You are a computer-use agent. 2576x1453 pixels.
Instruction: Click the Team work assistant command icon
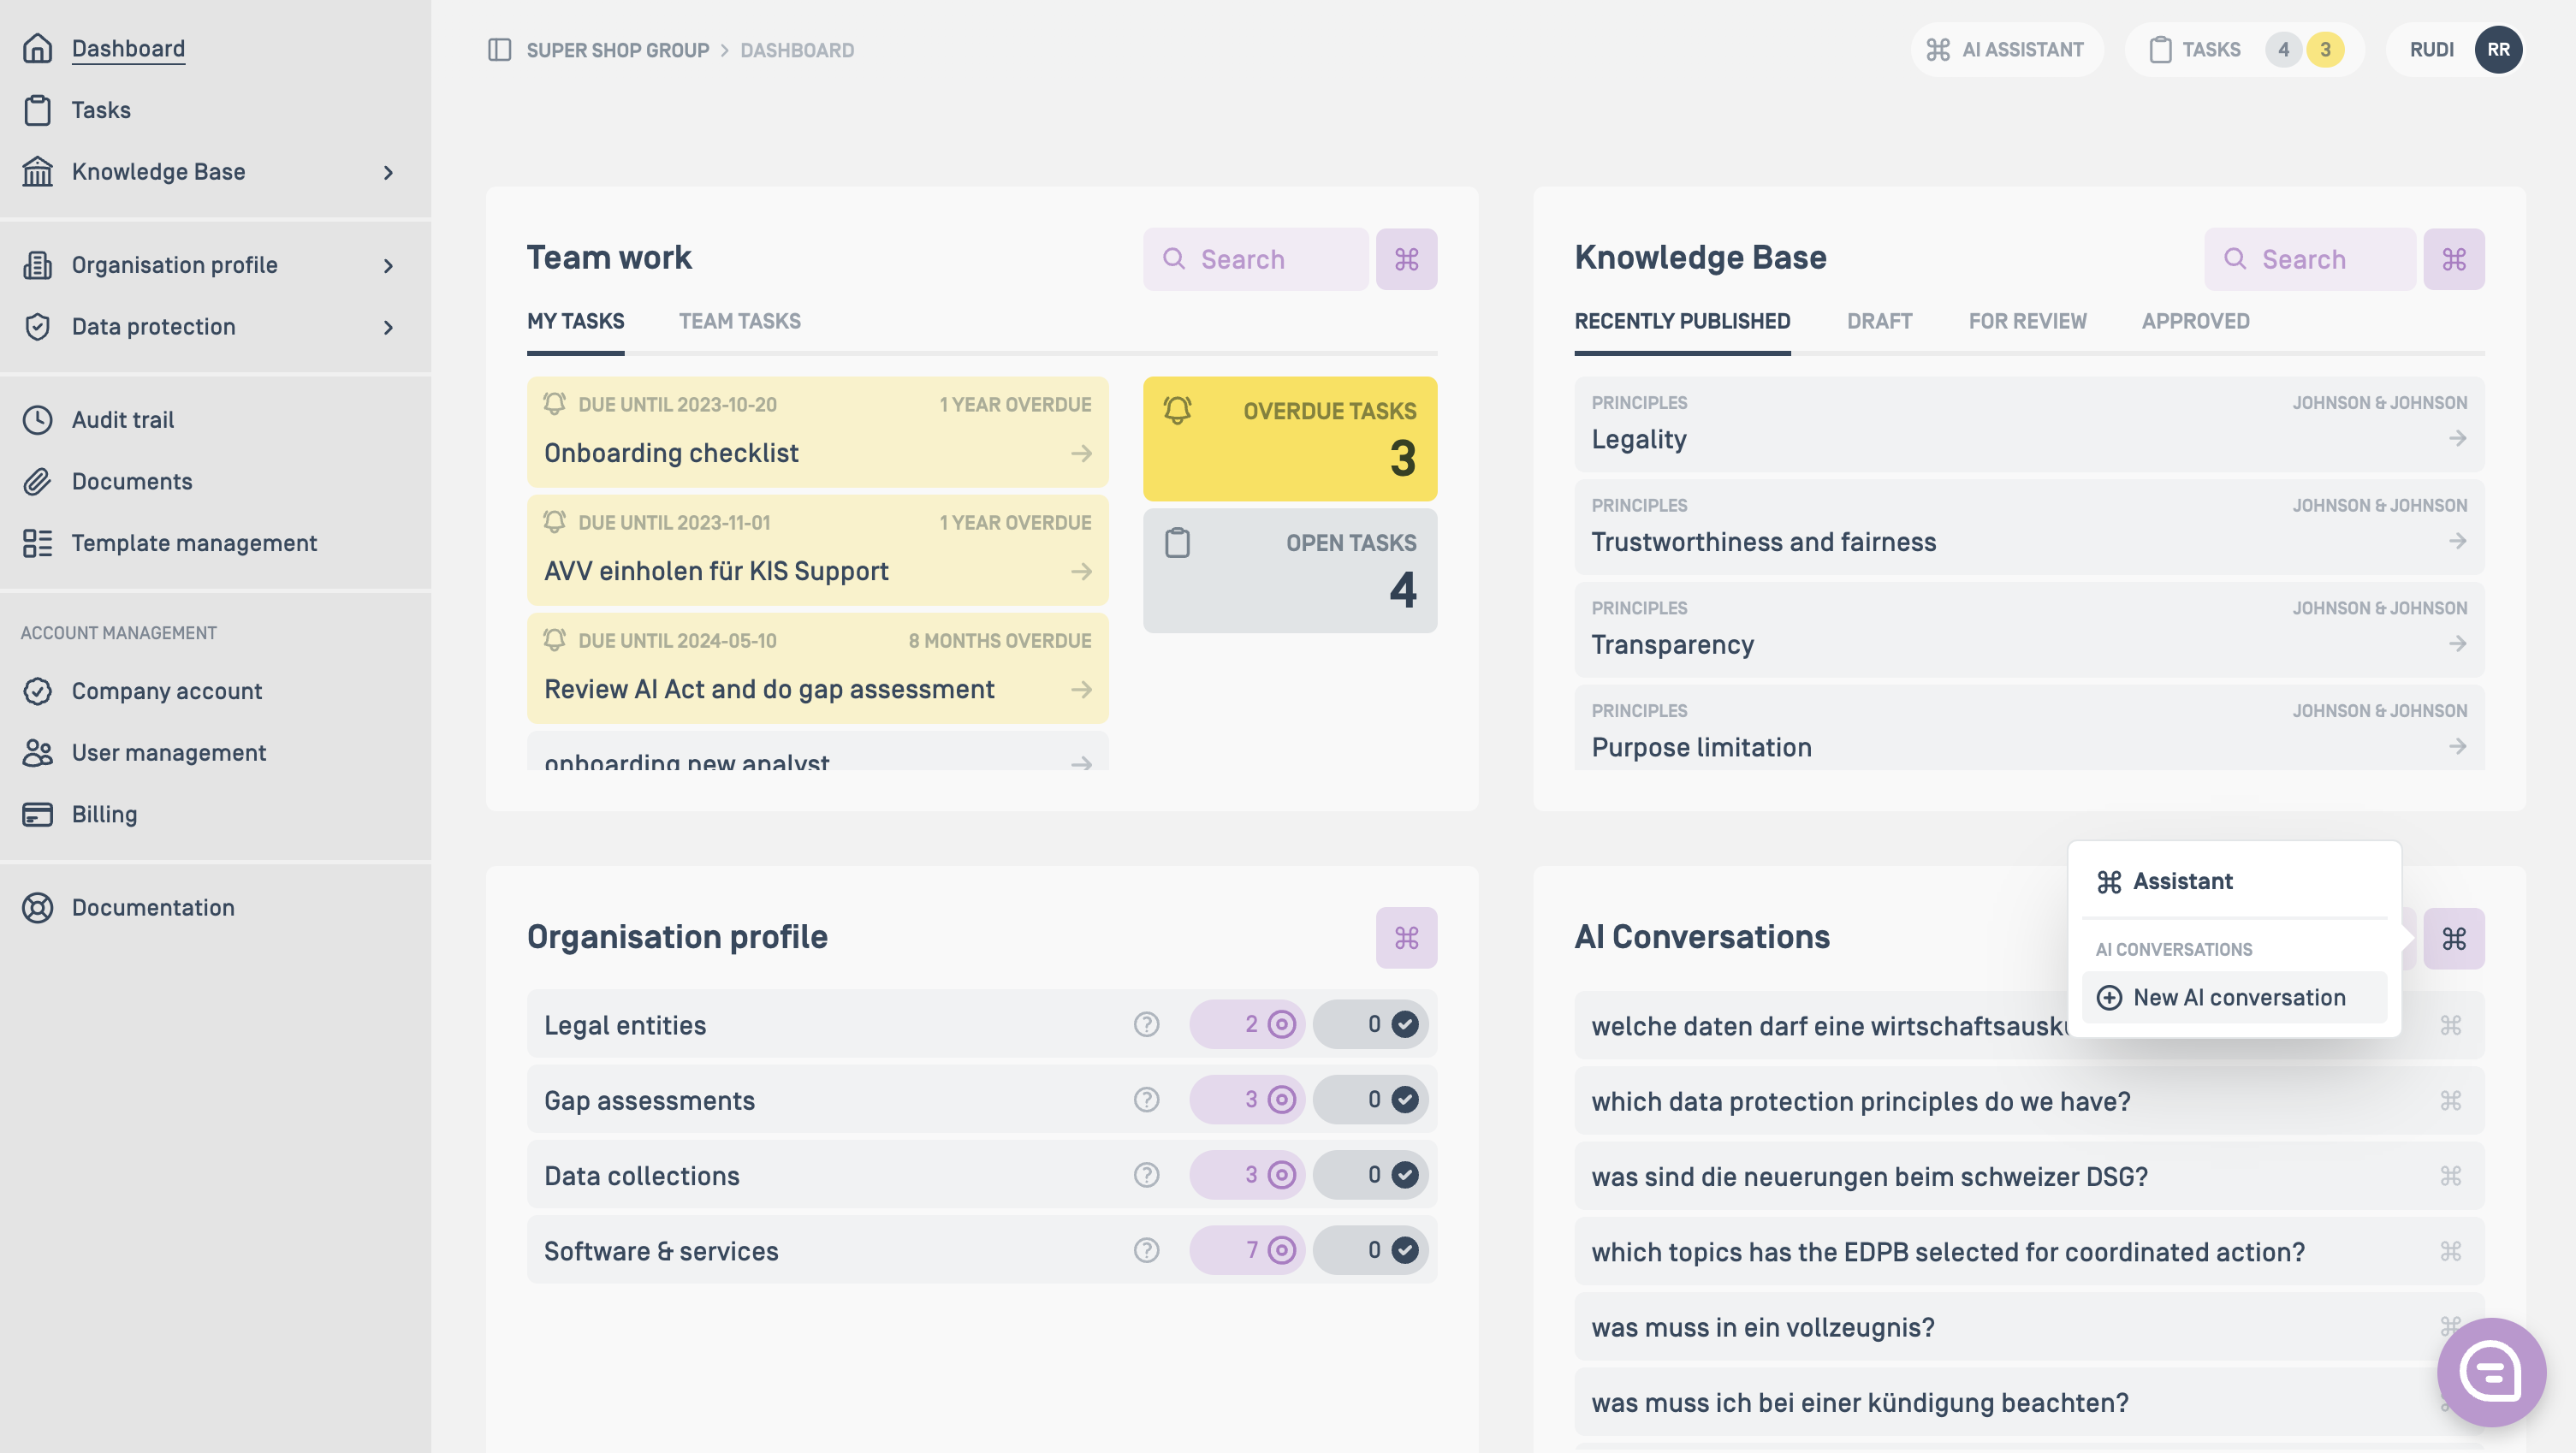coord(1406,259)
